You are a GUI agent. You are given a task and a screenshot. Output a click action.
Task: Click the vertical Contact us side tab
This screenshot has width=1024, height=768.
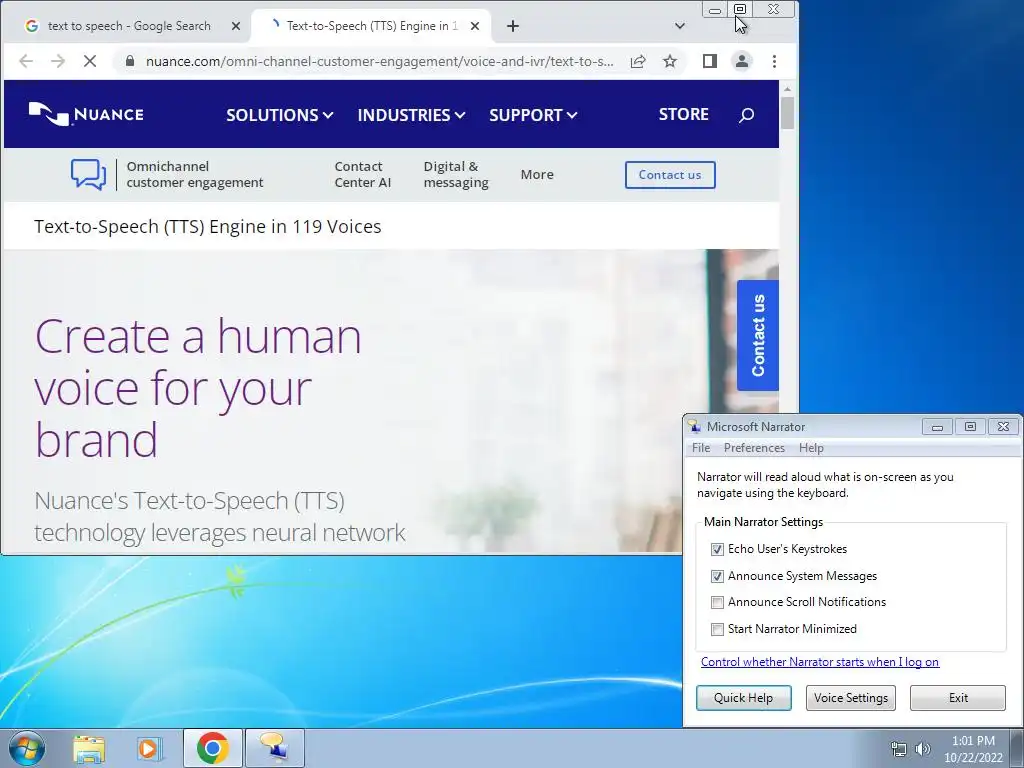tap(758, 336)
